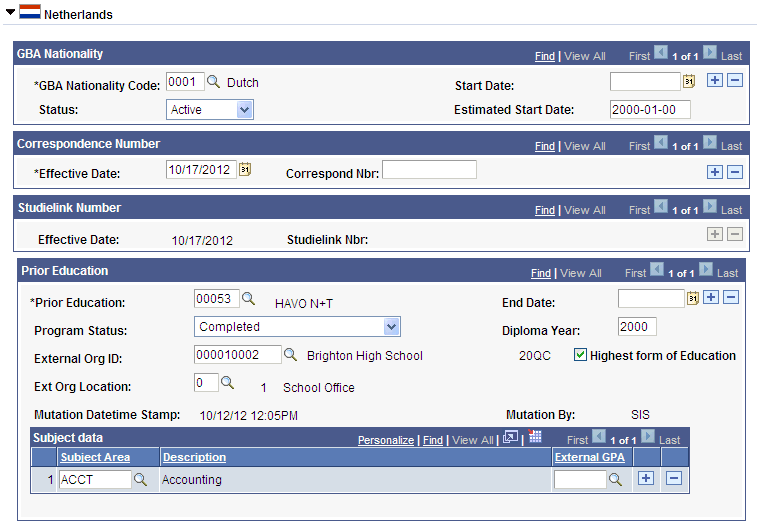Show next GBA Nationality row arrow
The height and width of the screenshot is (532, 764).
(710, 52)
